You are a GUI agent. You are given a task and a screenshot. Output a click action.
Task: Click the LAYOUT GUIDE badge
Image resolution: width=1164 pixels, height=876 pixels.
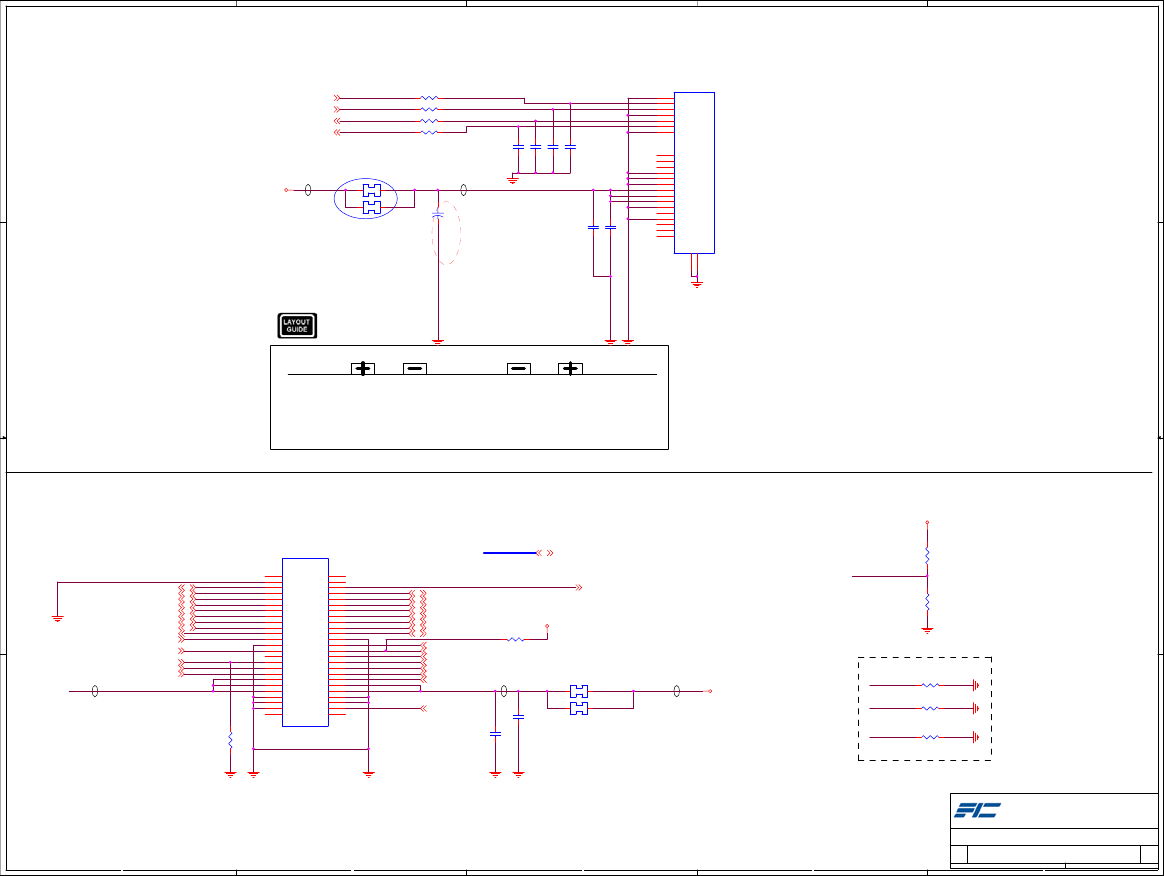pos(297,325)
